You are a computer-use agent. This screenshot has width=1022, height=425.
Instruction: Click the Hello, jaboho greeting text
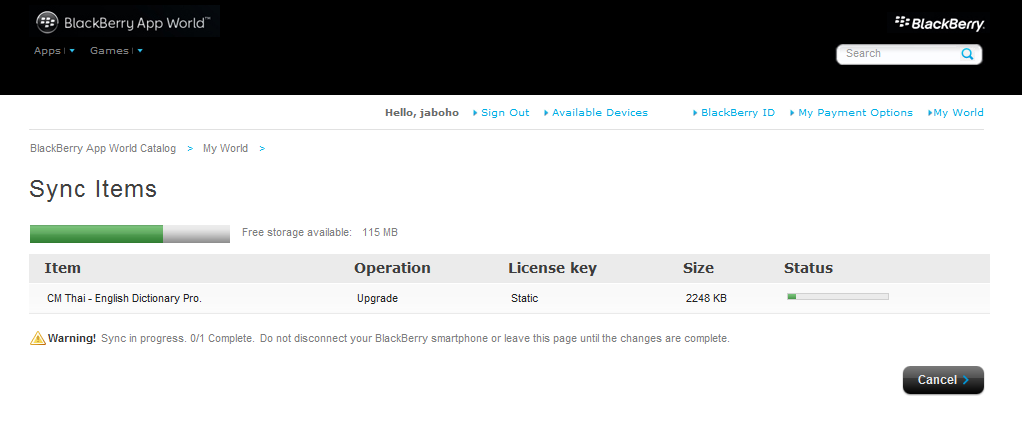click(422, 113)
